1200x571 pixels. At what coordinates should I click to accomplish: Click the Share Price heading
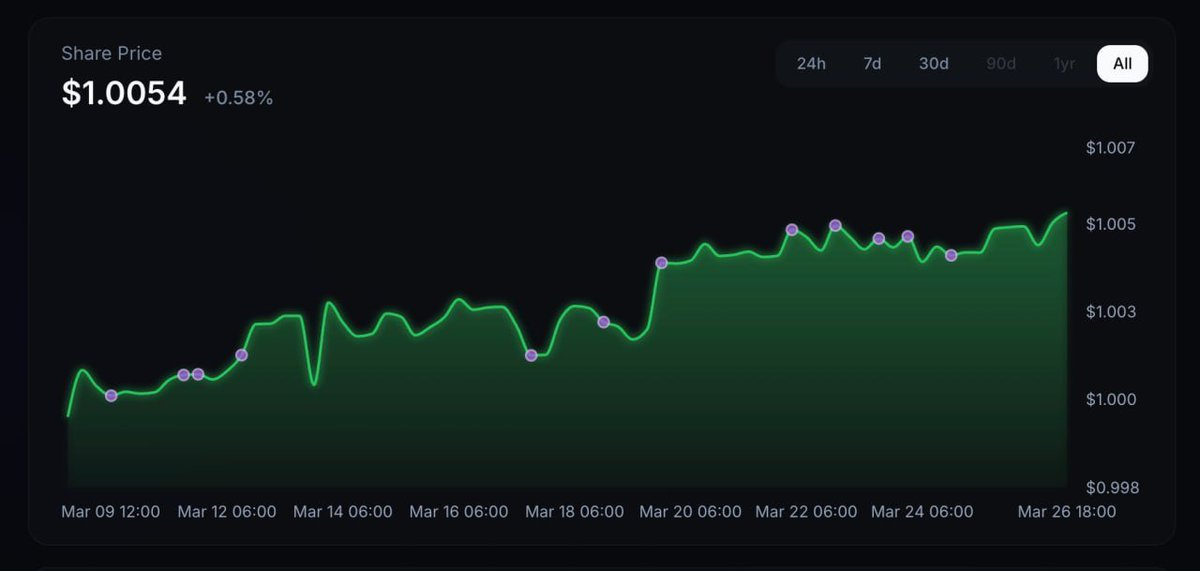click(111, 53)
